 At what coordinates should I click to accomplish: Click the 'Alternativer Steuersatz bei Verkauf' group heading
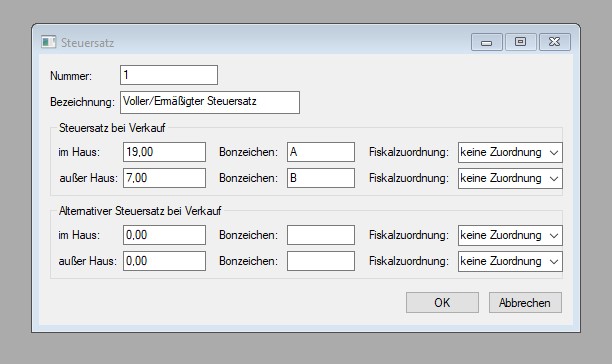140,211
